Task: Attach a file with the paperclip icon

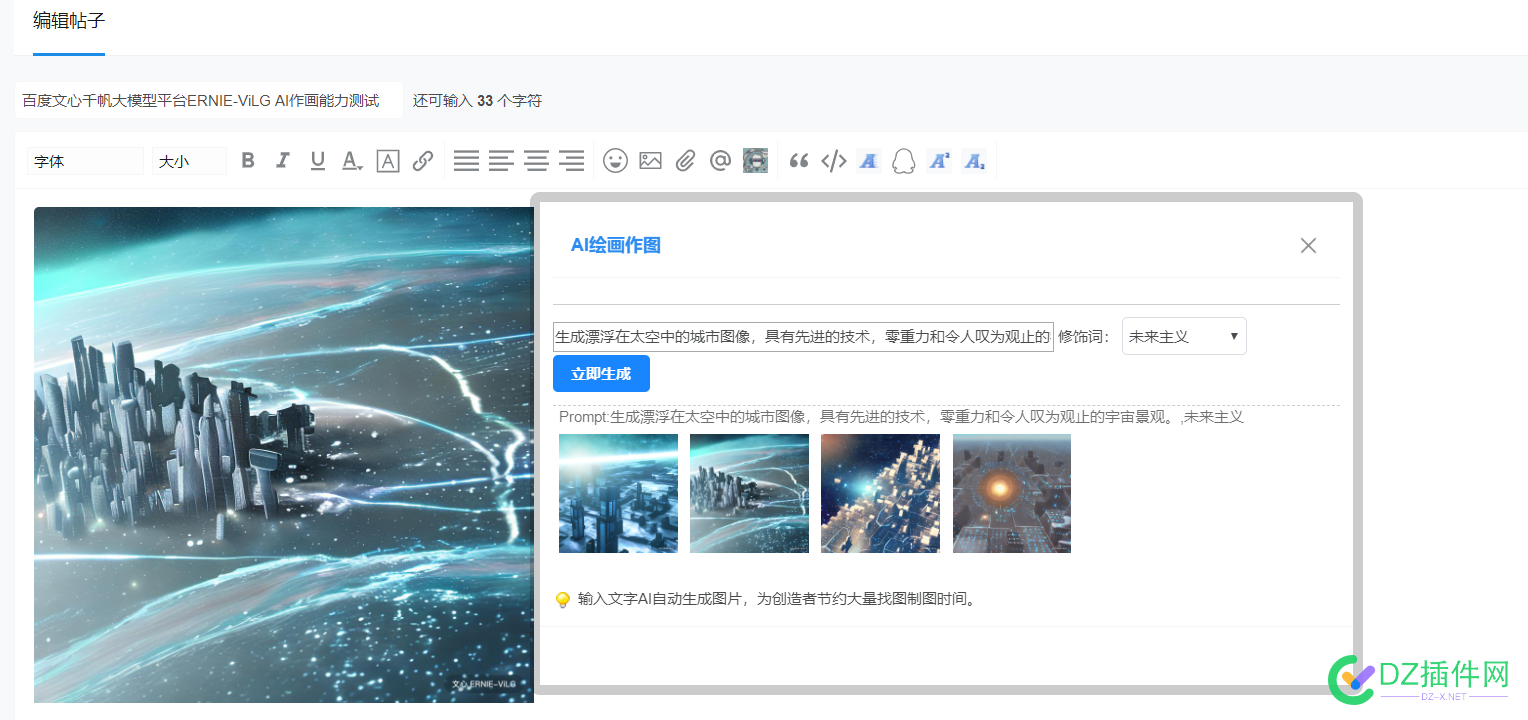Action: 685,161
